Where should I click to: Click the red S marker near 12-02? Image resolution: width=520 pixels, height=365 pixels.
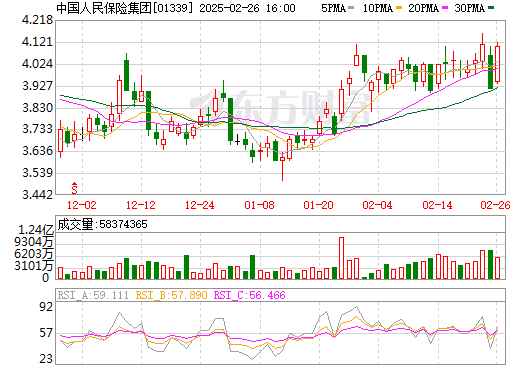point(75,188)
